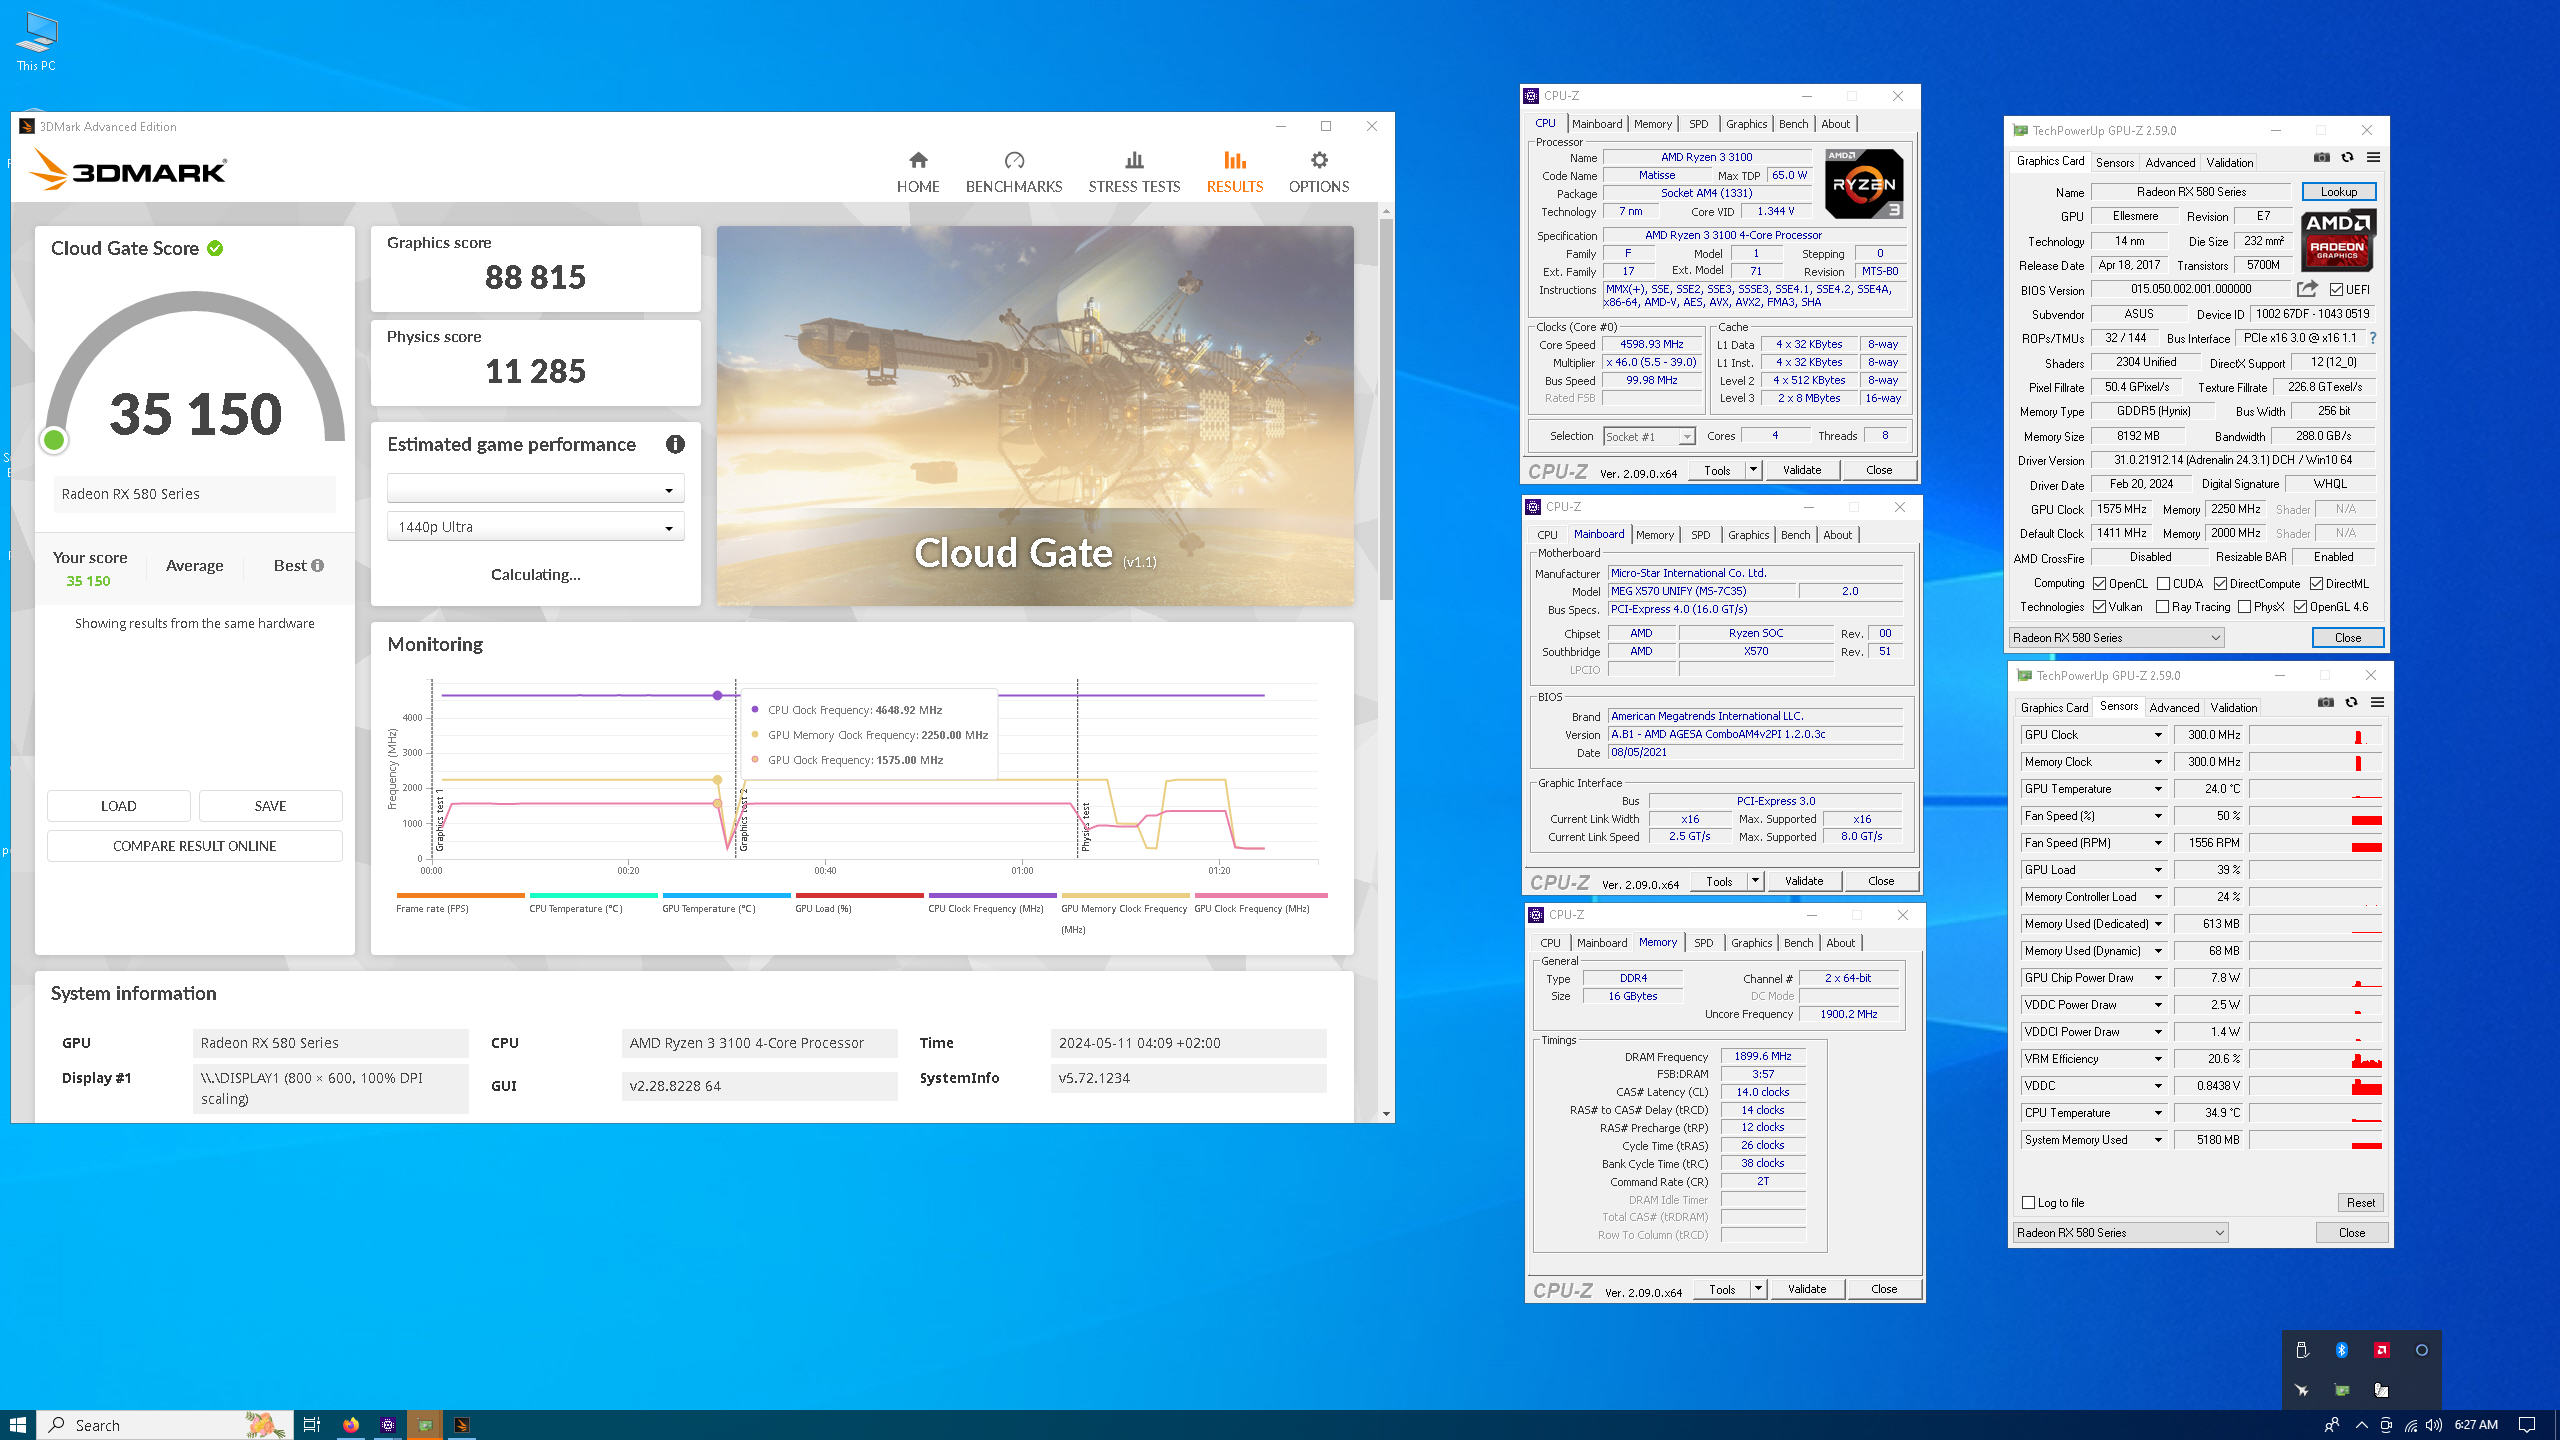Open Graphics tab in the Memory CPU-Z window

[x=1751, y=943]
